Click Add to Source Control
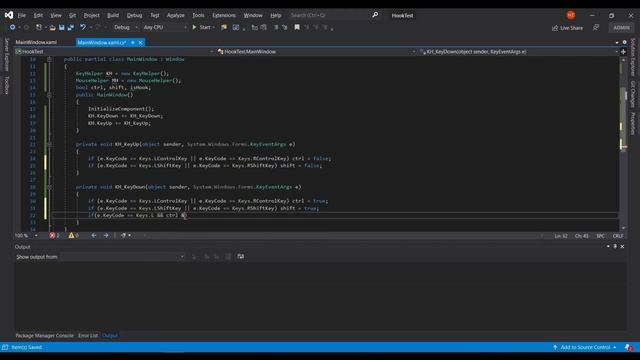The width and height of the screenshot is (640, 360). click(x=585, y=347)
